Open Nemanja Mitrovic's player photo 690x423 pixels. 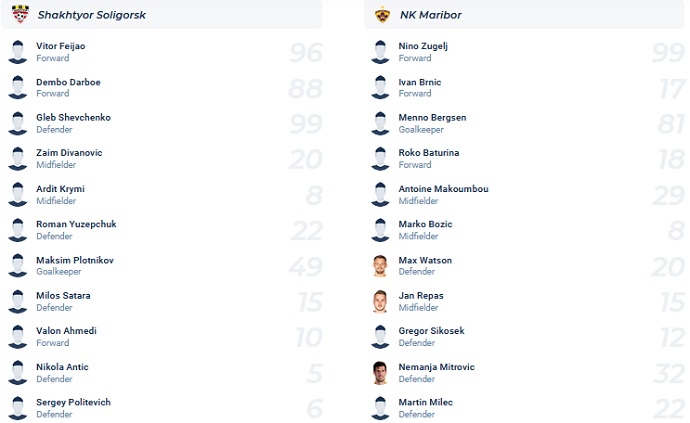click(x=380, y=372)
